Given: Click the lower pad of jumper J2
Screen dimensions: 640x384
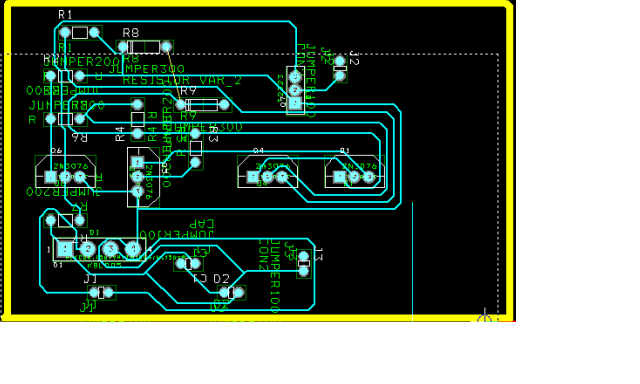Looking at the screenshot, I should 340,76.
